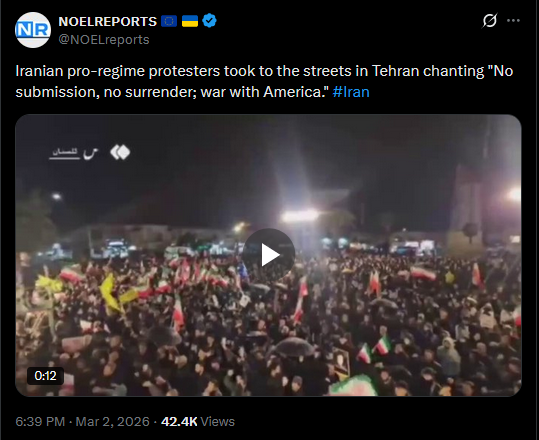The width and height of the screenshot is (539, 440).
Task: Open the NOELREPORTS profile avatar
Action: tap(33, 30)
